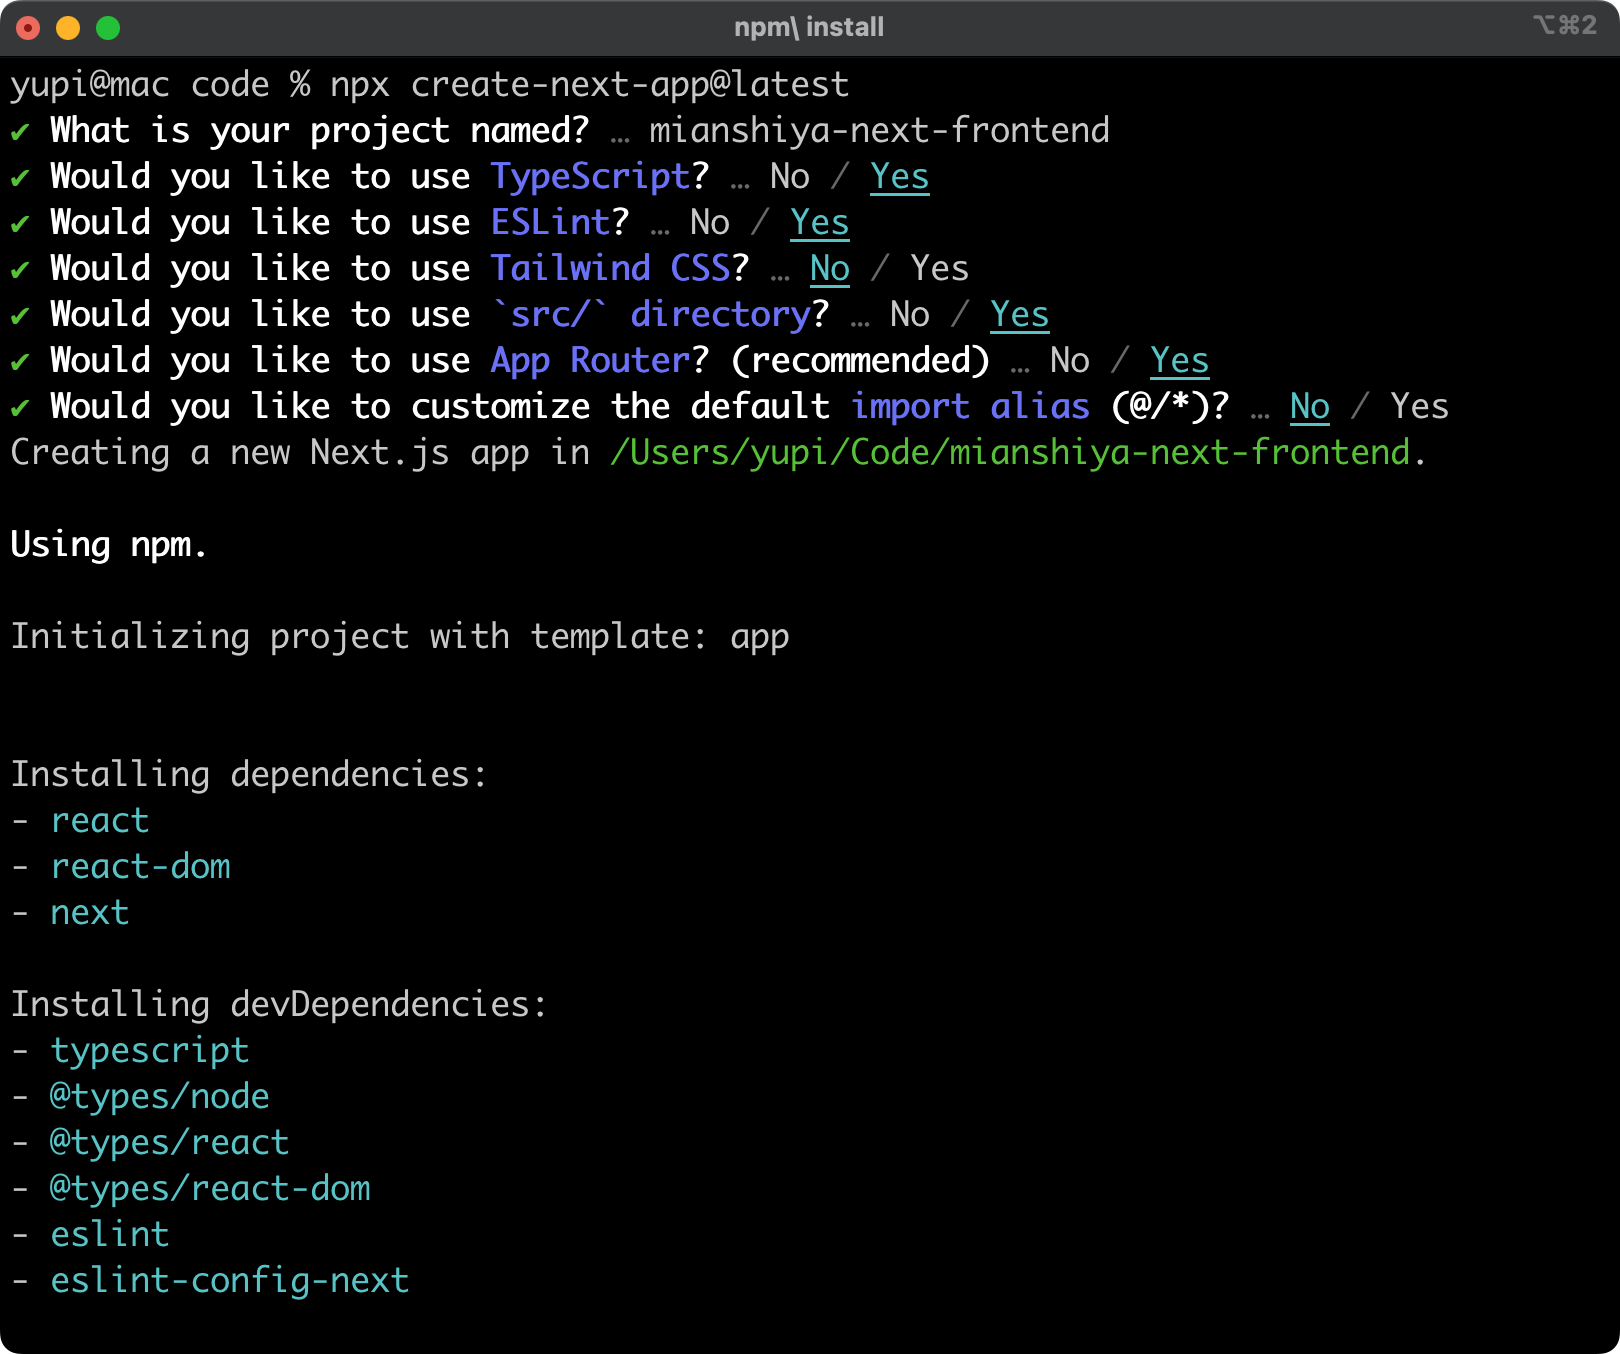Click the green checkmark beside the project name question
The width and height of the screenshot is (1620, 1354).
pyautogui.click(x=20, y=131)
